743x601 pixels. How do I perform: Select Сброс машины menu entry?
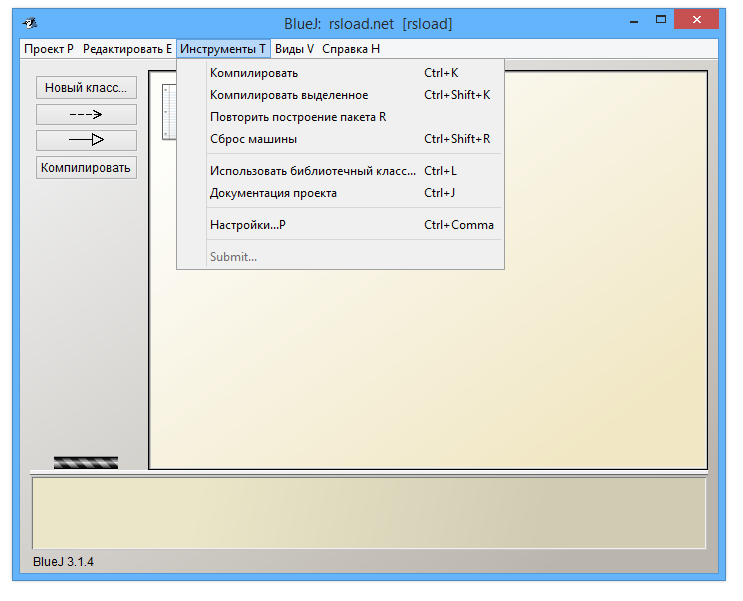tap(340, 139)
